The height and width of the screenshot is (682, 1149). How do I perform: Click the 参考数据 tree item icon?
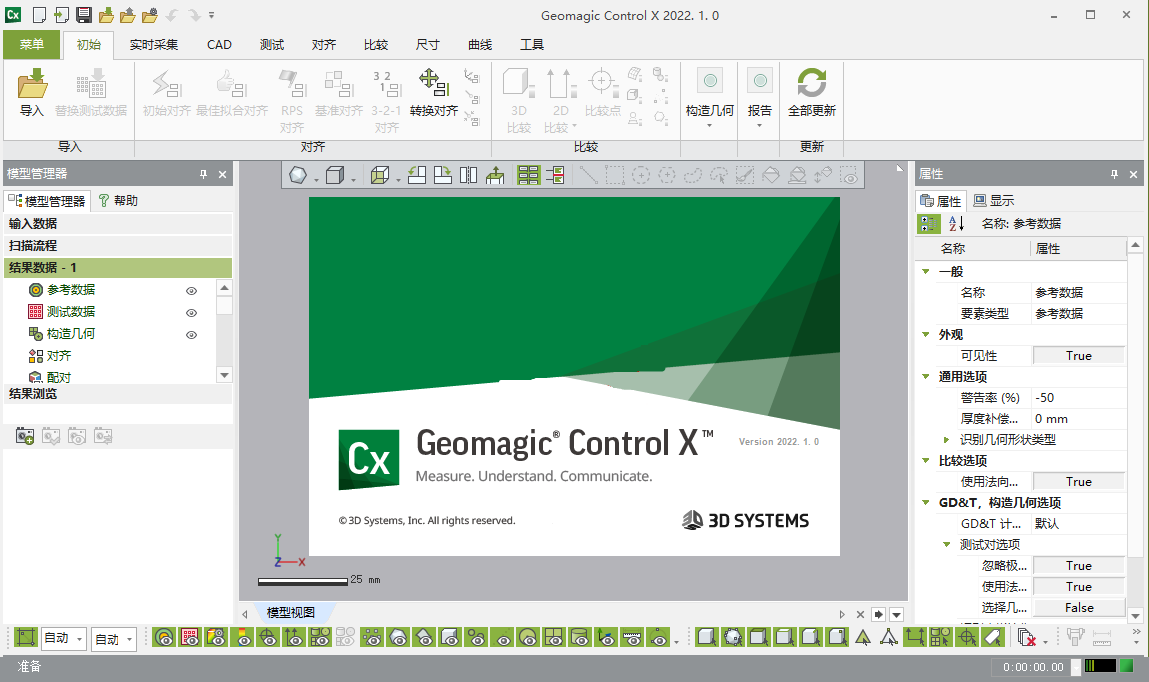point(36,290)
